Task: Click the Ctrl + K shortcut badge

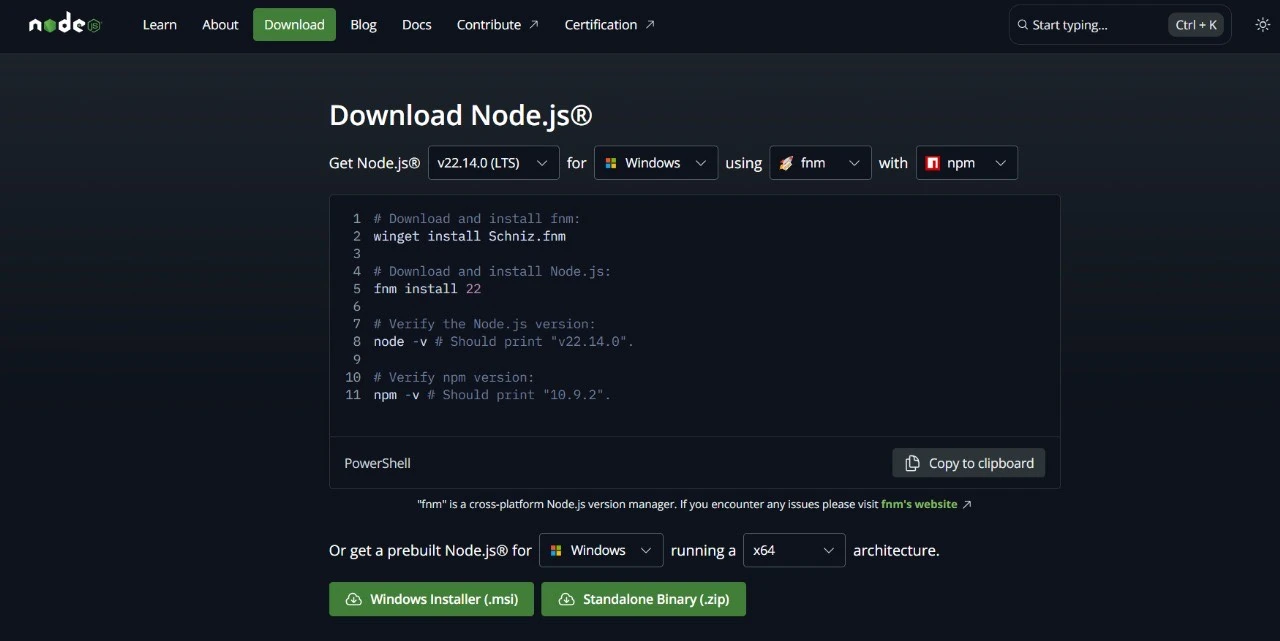Action: coord(1197,25)
